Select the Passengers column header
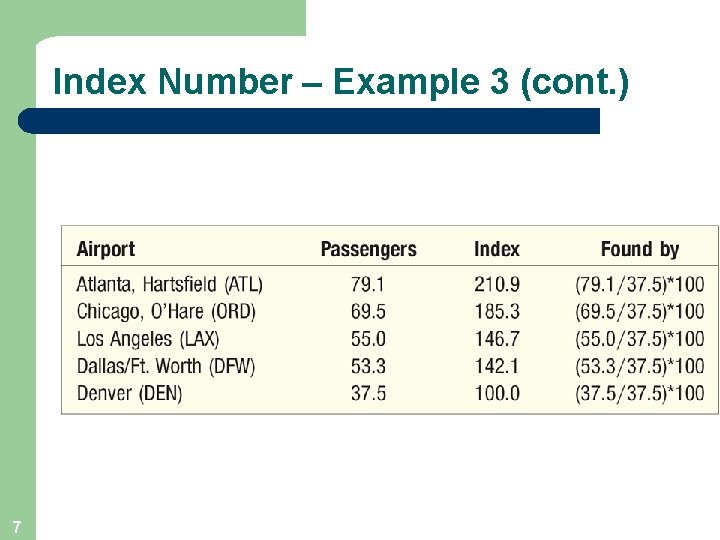Viewport: 720px width, 540px height. click(369, 249)
